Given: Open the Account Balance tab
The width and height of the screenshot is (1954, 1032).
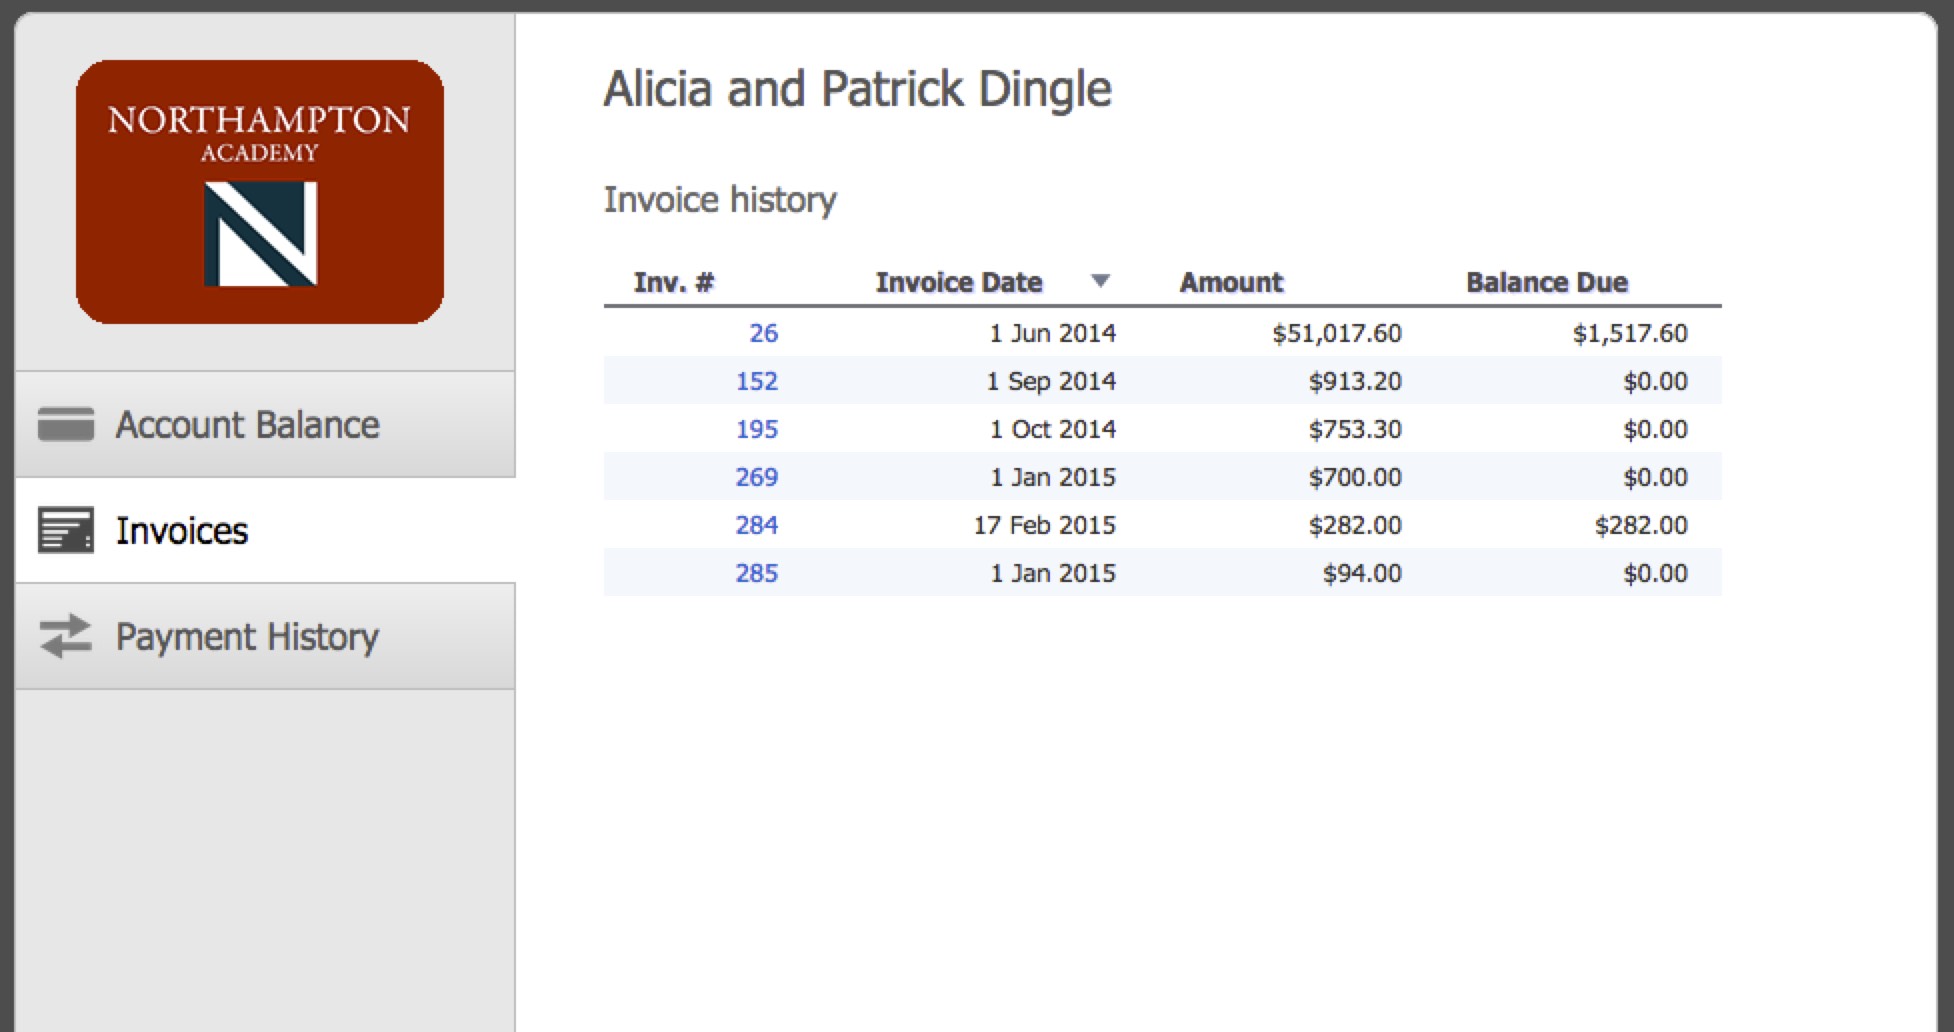Looking at the screenshot, I should (247, 425).
